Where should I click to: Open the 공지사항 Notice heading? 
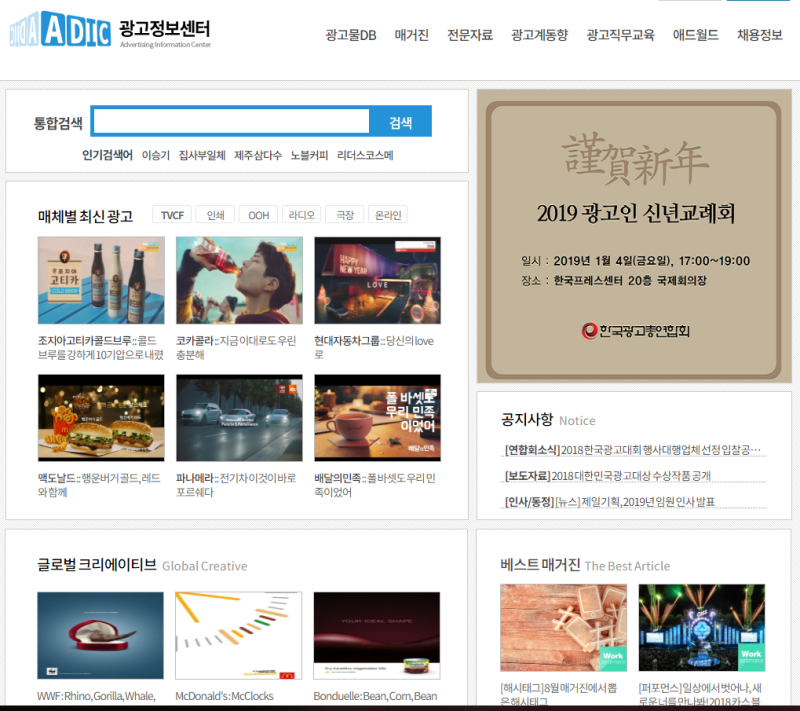tap(548, 420)
